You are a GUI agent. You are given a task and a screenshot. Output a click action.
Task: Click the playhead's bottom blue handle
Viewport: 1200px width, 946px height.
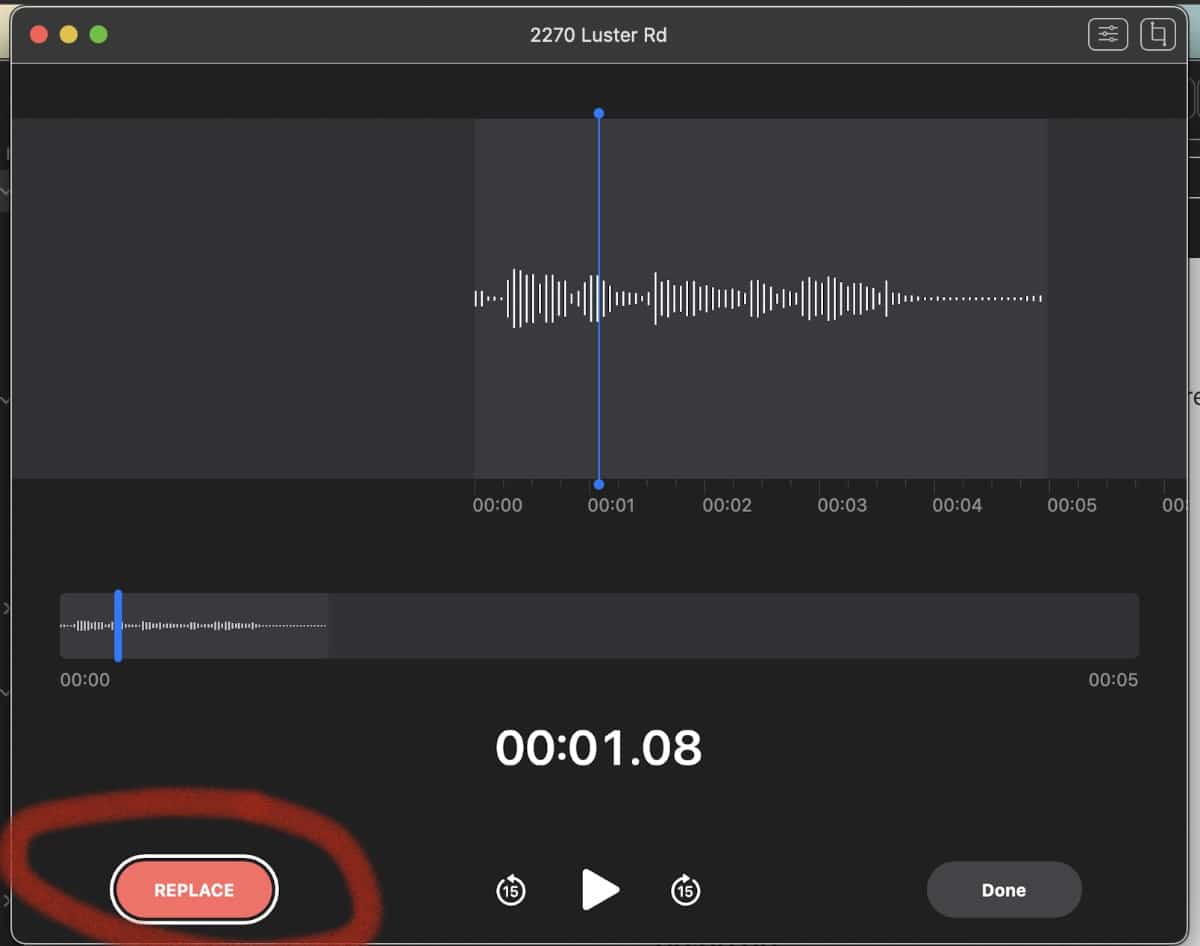[598, 484]
